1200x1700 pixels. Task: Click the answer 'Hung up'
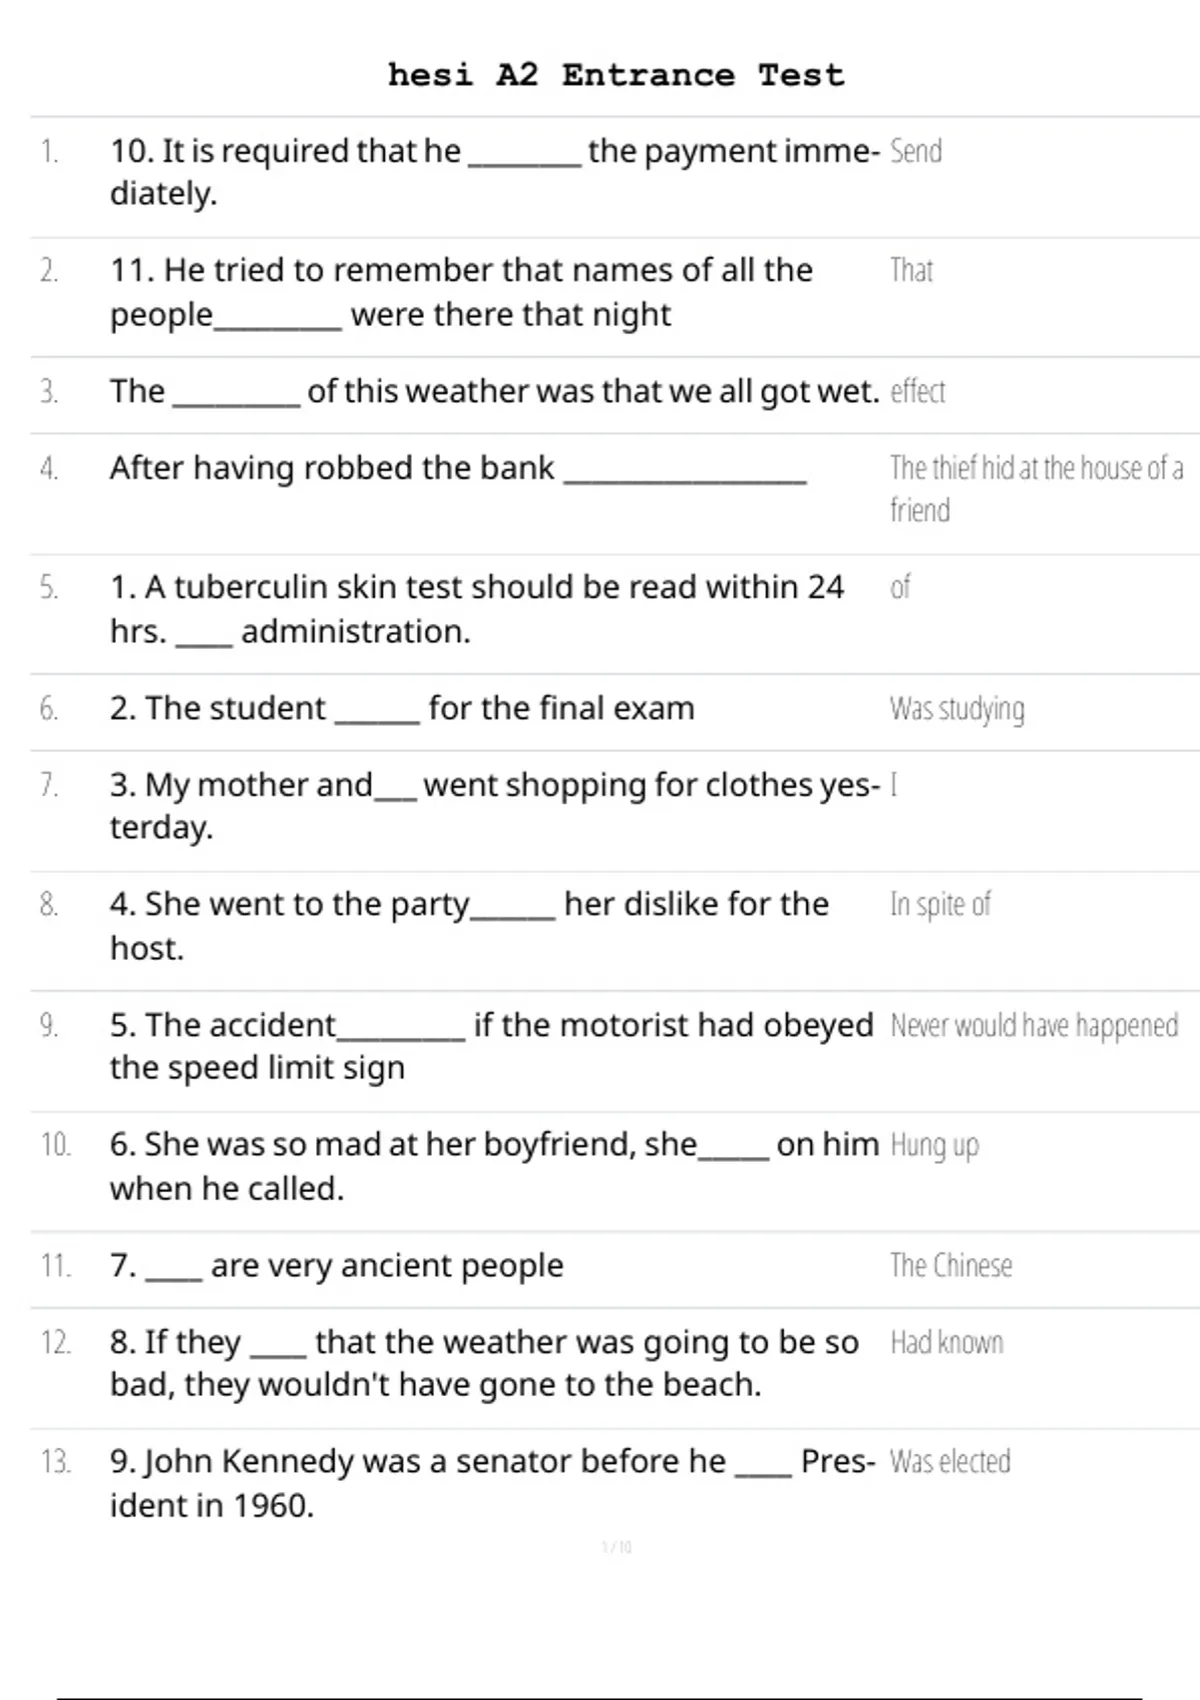[934, 1145]
